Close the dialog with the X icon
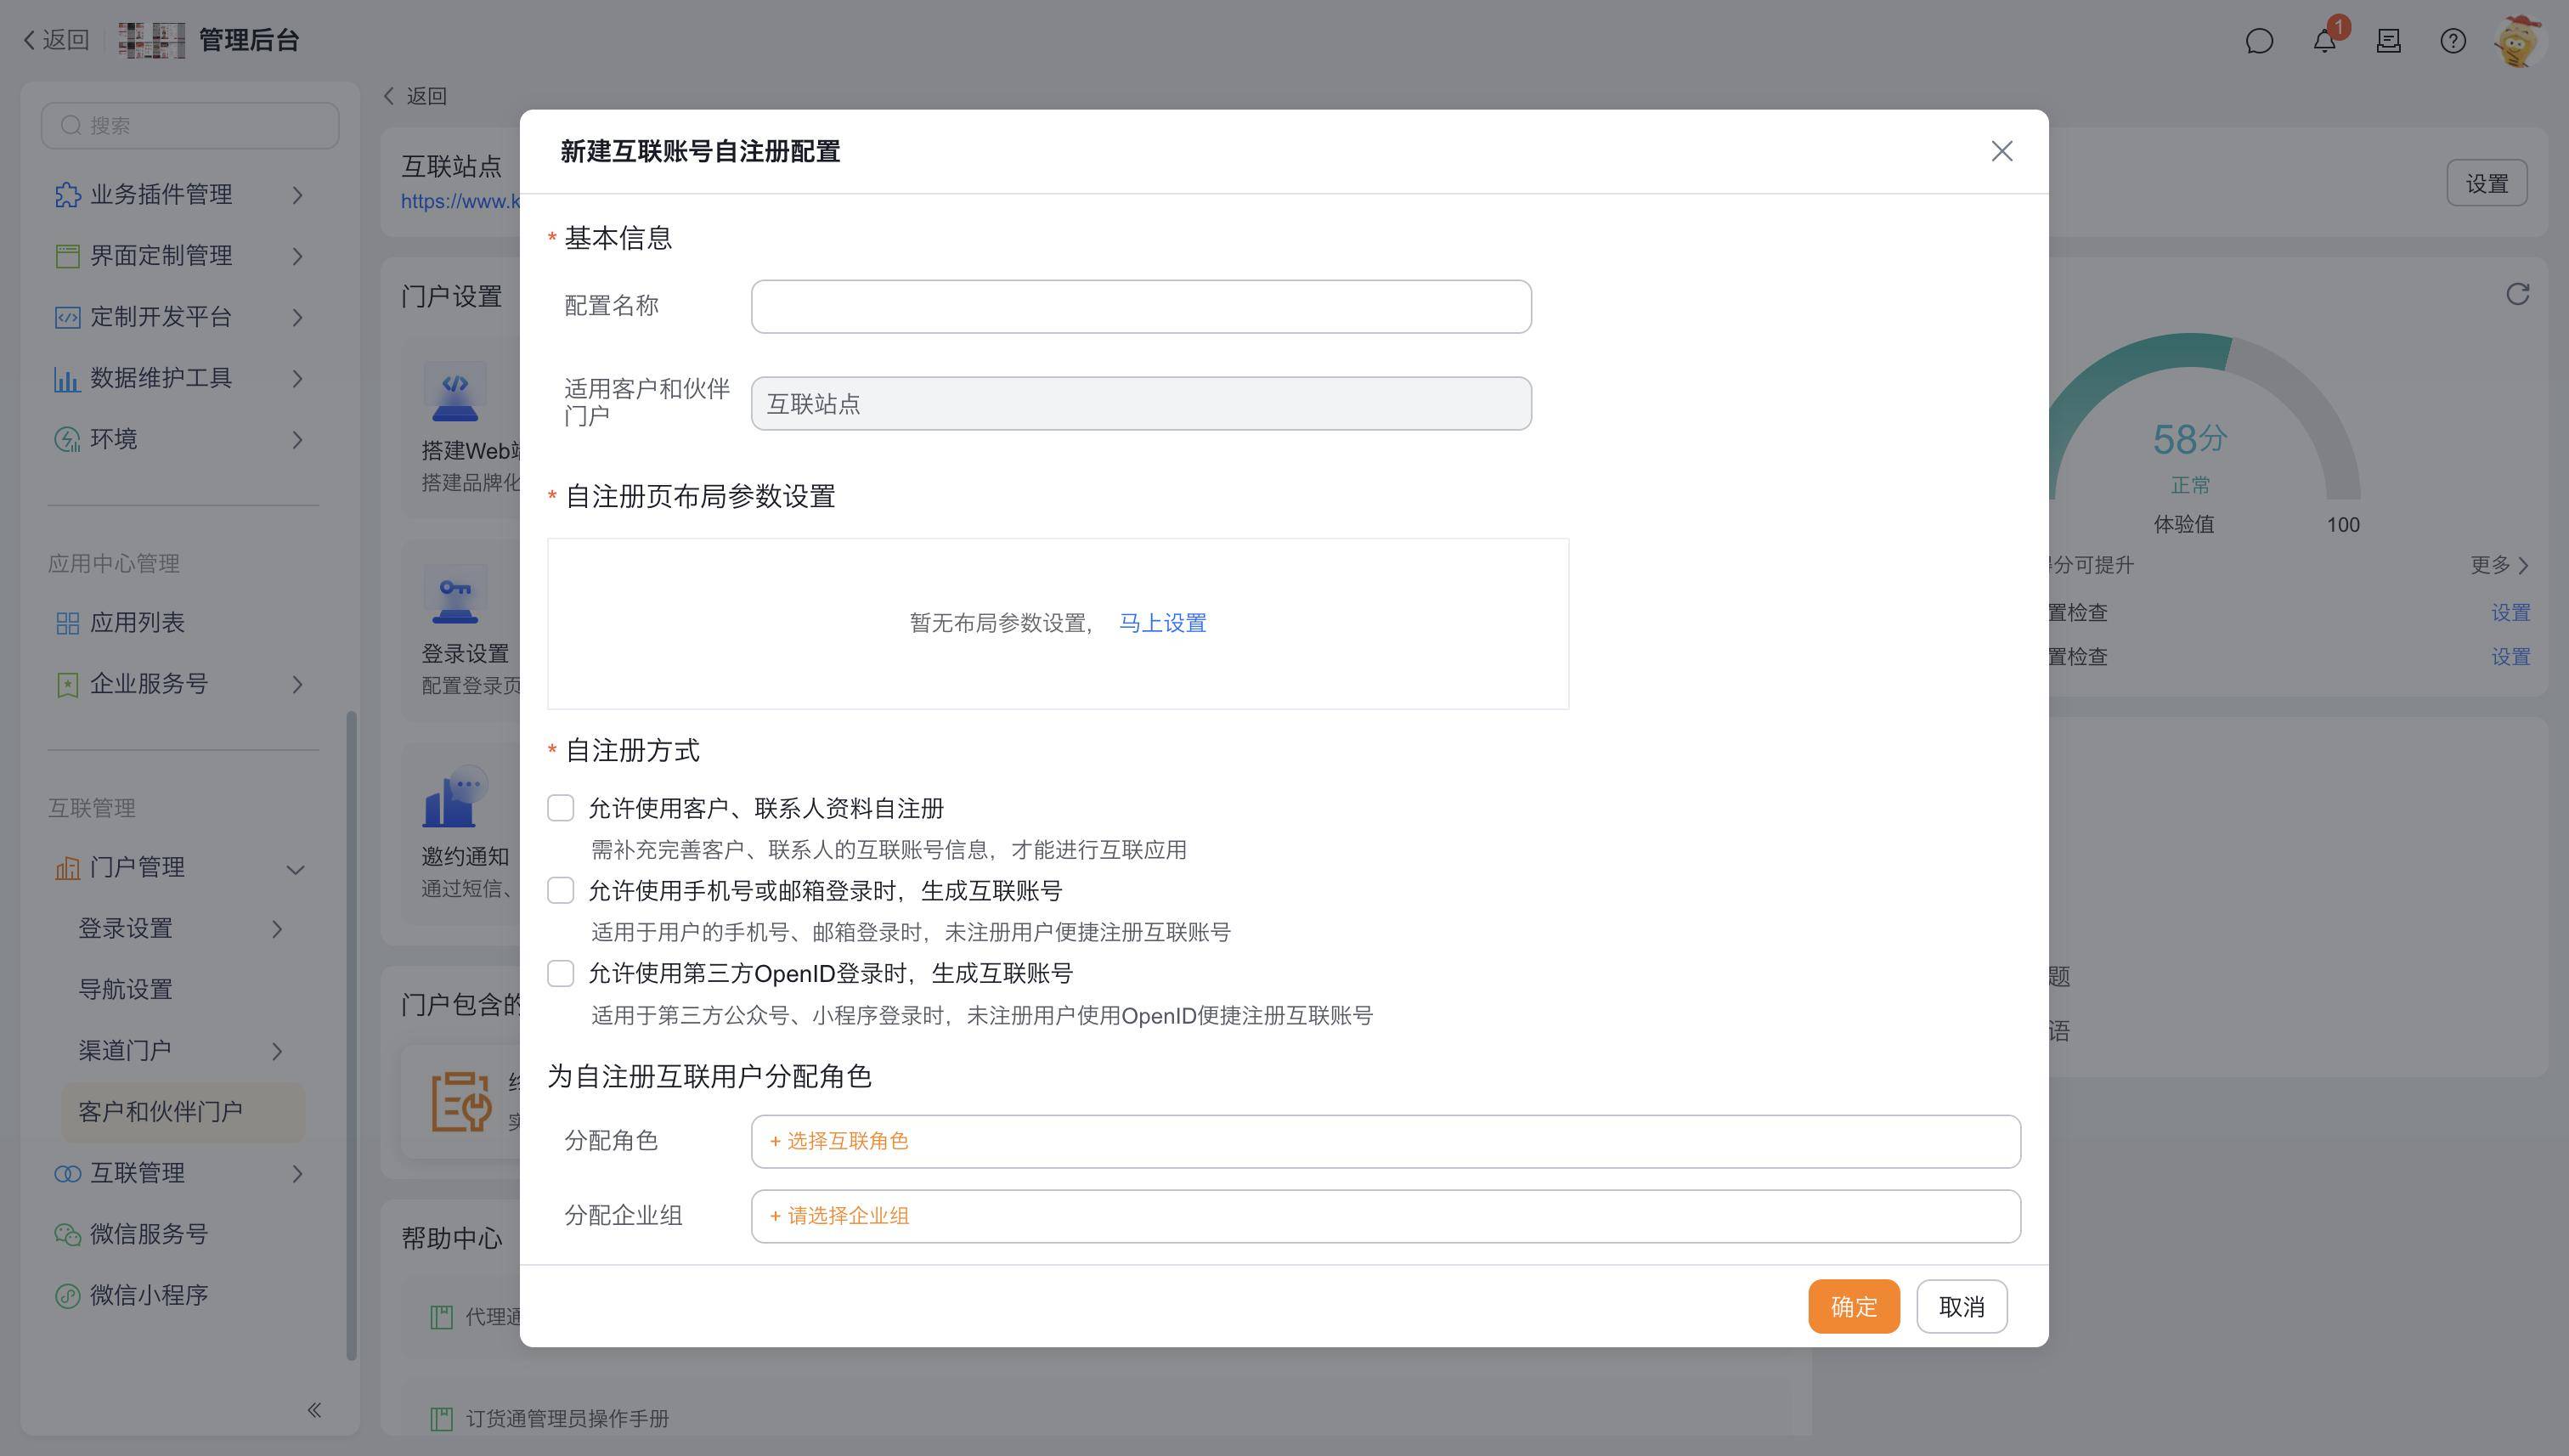 2001,151
